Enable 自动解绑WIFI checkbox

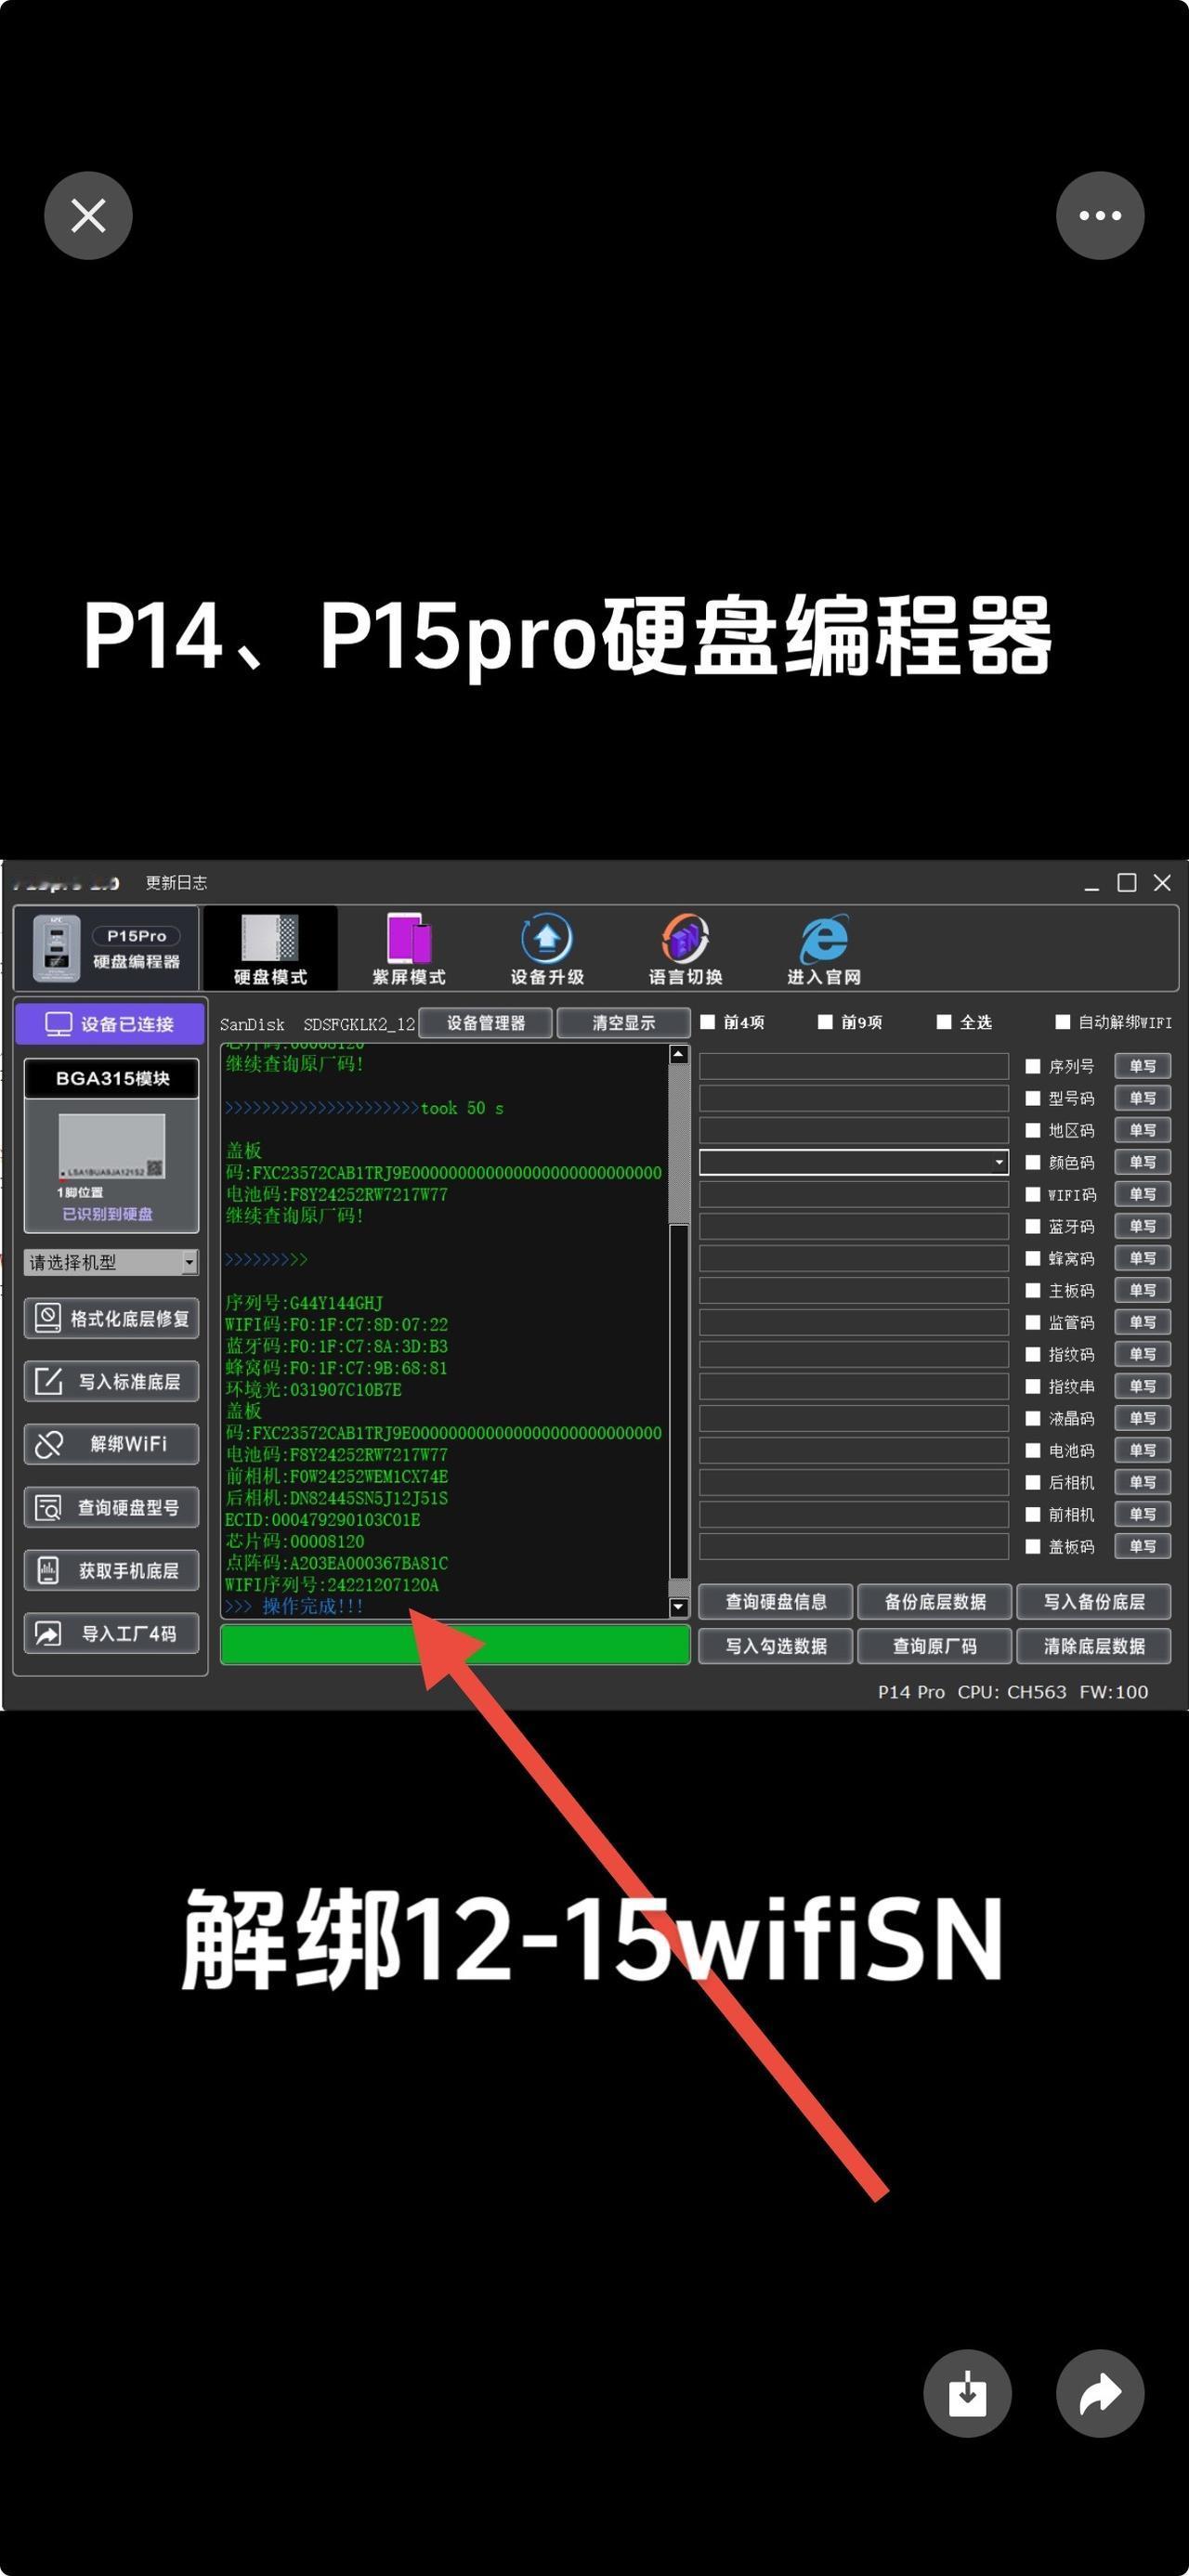pos(1063,1021)
